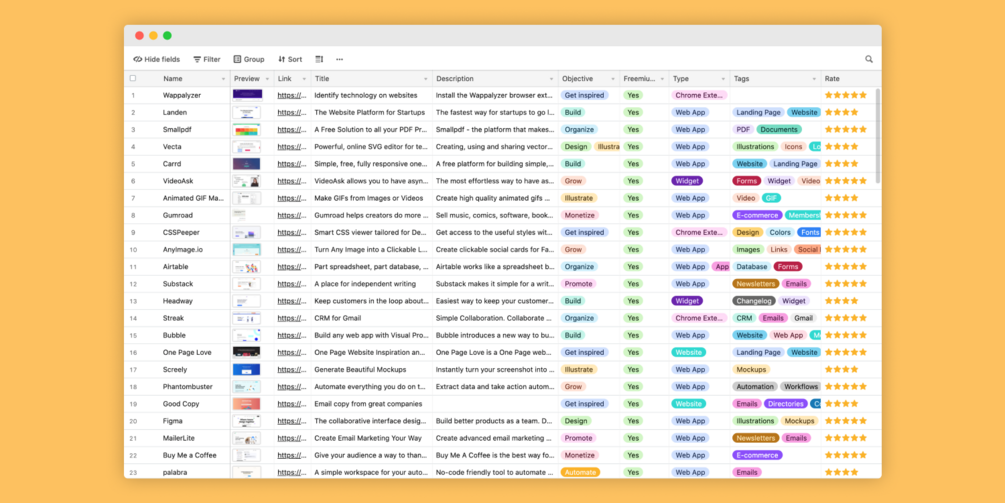Click the Hide fields eye icon
The height and width of the screenshot is (503, 1005).
pyautogui.click(x=138, y=59)
